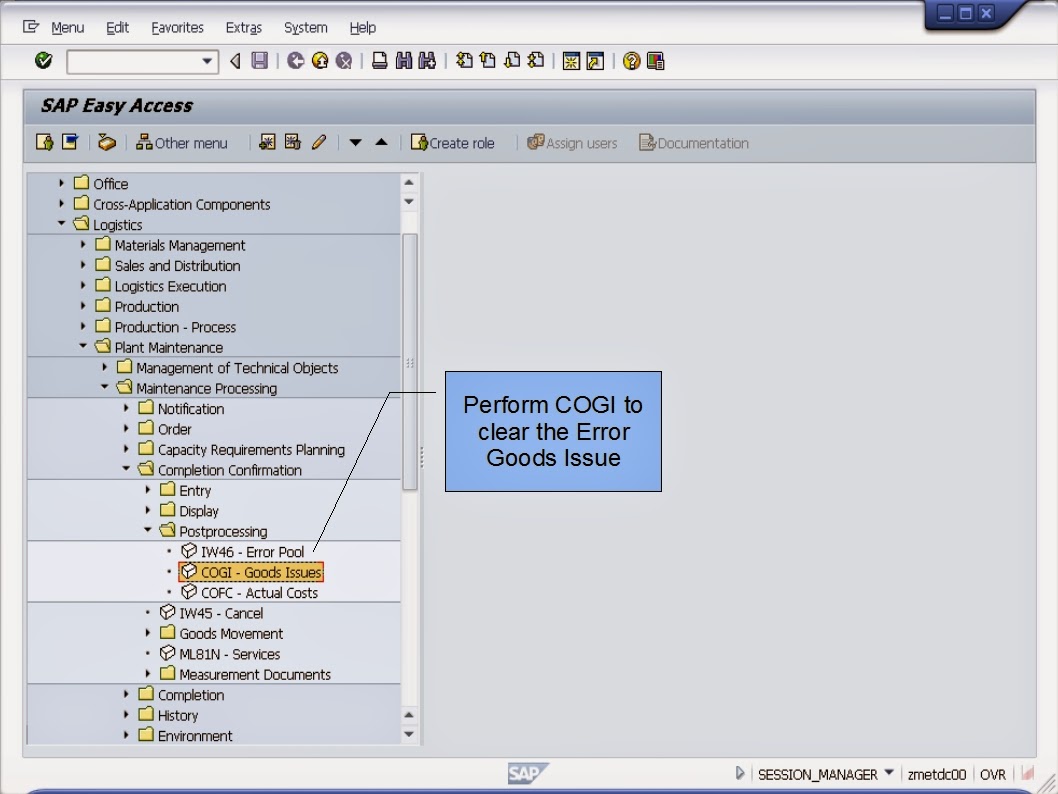Click the Next Page icon
Viewport: 1058px width, 794px height.
512,61
